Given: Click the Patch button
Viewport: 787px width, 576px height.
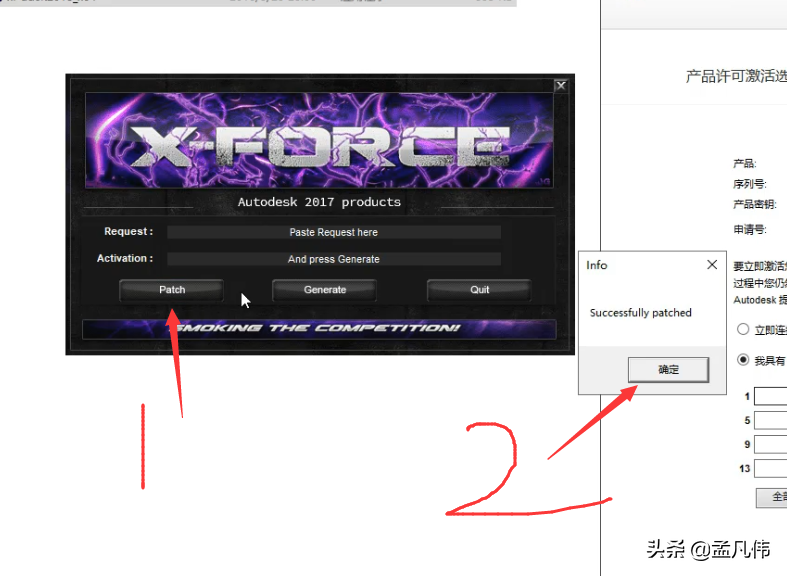Looking at the screenshot, I should (x=172, y=290).
